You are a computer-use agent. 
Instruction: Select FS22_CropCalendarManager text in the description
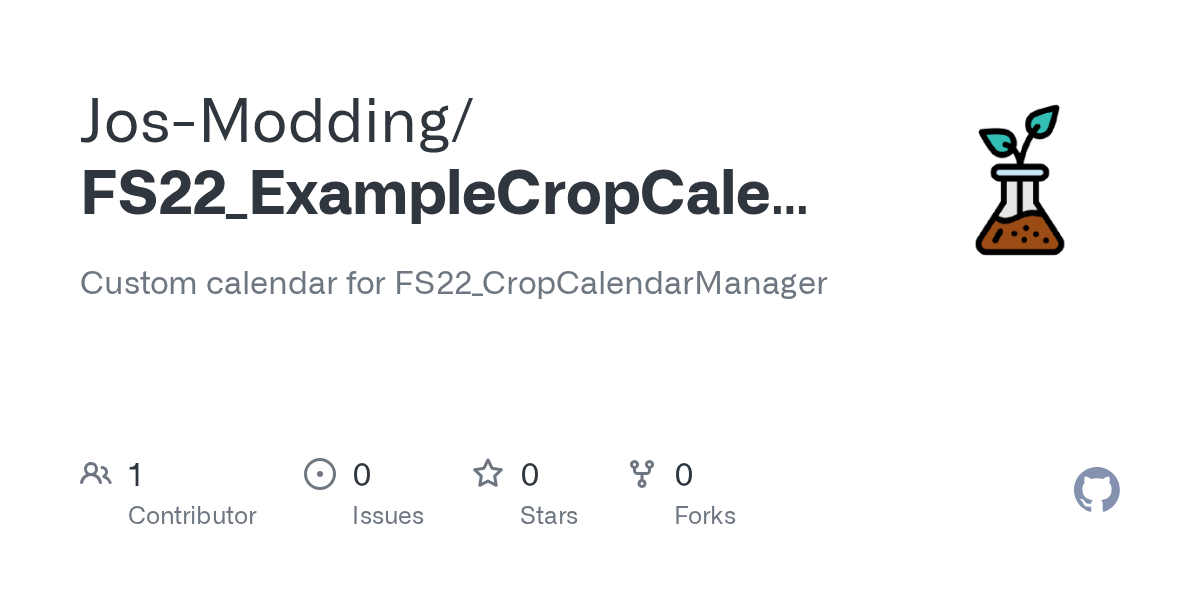[x=611, y=284]
